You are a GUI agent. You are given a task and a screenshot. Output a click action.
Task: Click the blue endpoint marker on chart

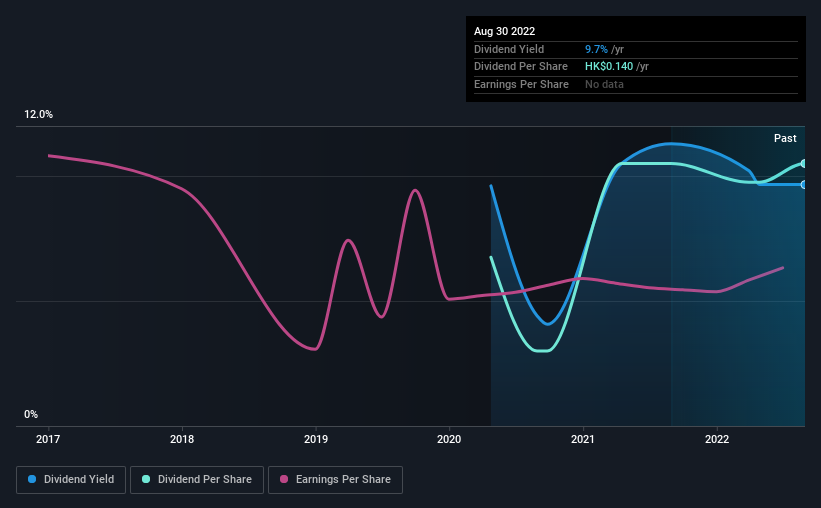803,185
